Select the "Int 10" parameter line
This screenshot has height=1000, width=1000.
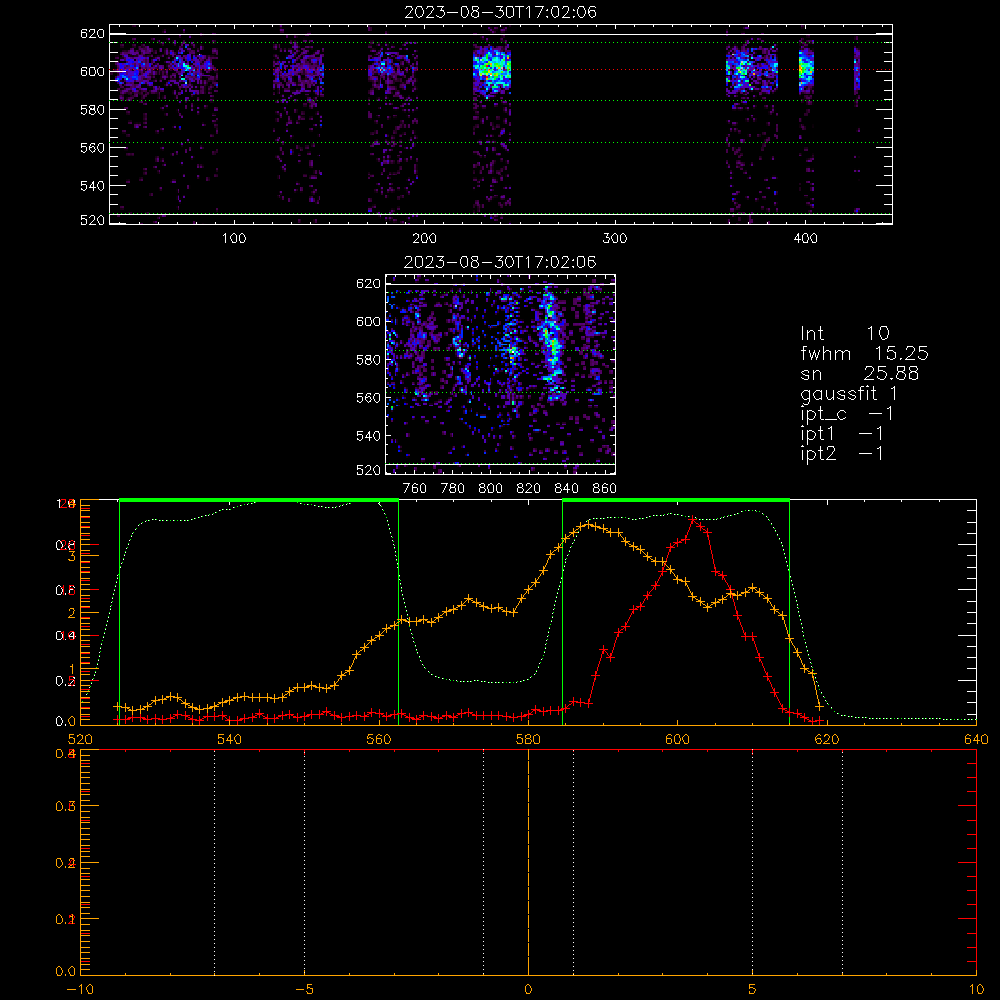(x=844, y=333)
